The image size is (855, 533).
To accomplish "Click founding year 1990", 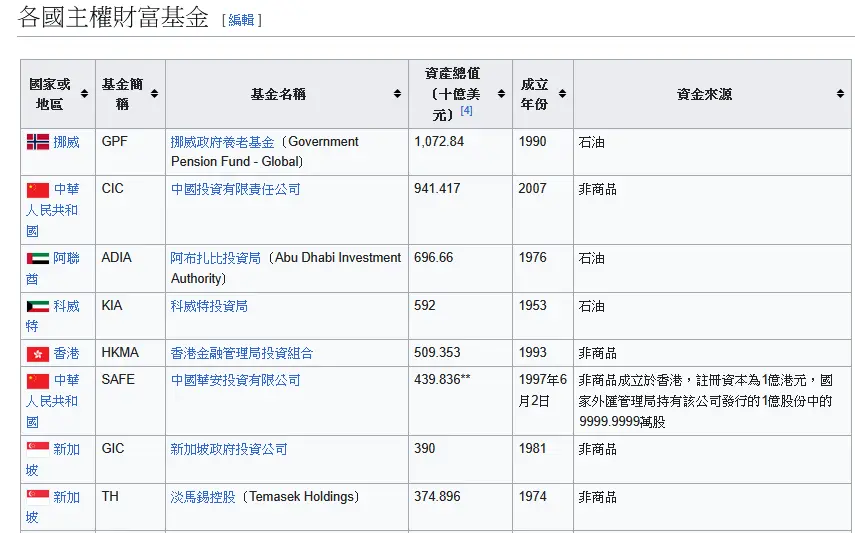I will pyautogui.click(x=532, y=142).
